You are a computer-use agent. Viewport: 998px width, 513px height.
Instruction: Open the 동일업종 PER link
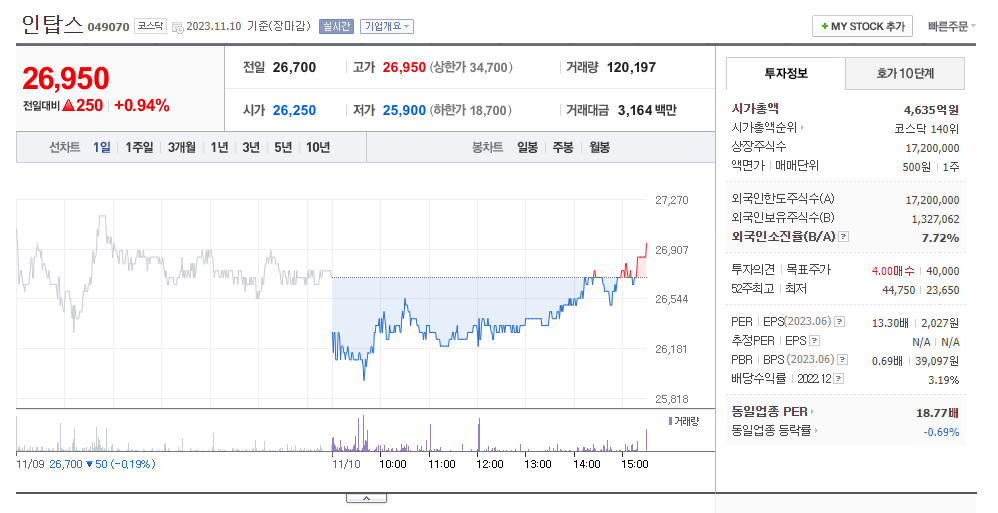point(773,412)
